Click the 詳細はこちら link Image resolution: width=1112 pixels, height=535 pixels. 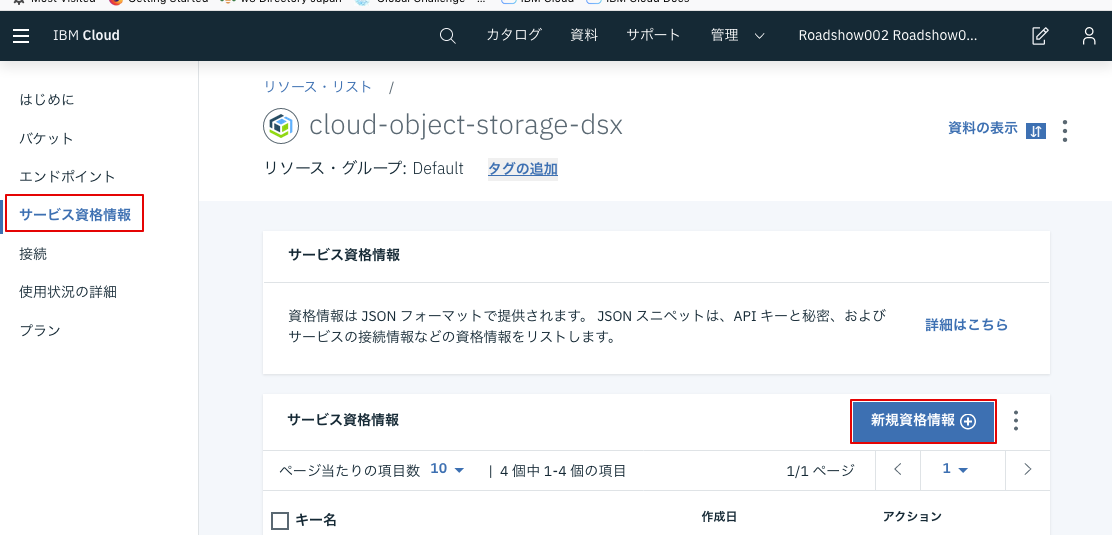(x=967, y=325)
